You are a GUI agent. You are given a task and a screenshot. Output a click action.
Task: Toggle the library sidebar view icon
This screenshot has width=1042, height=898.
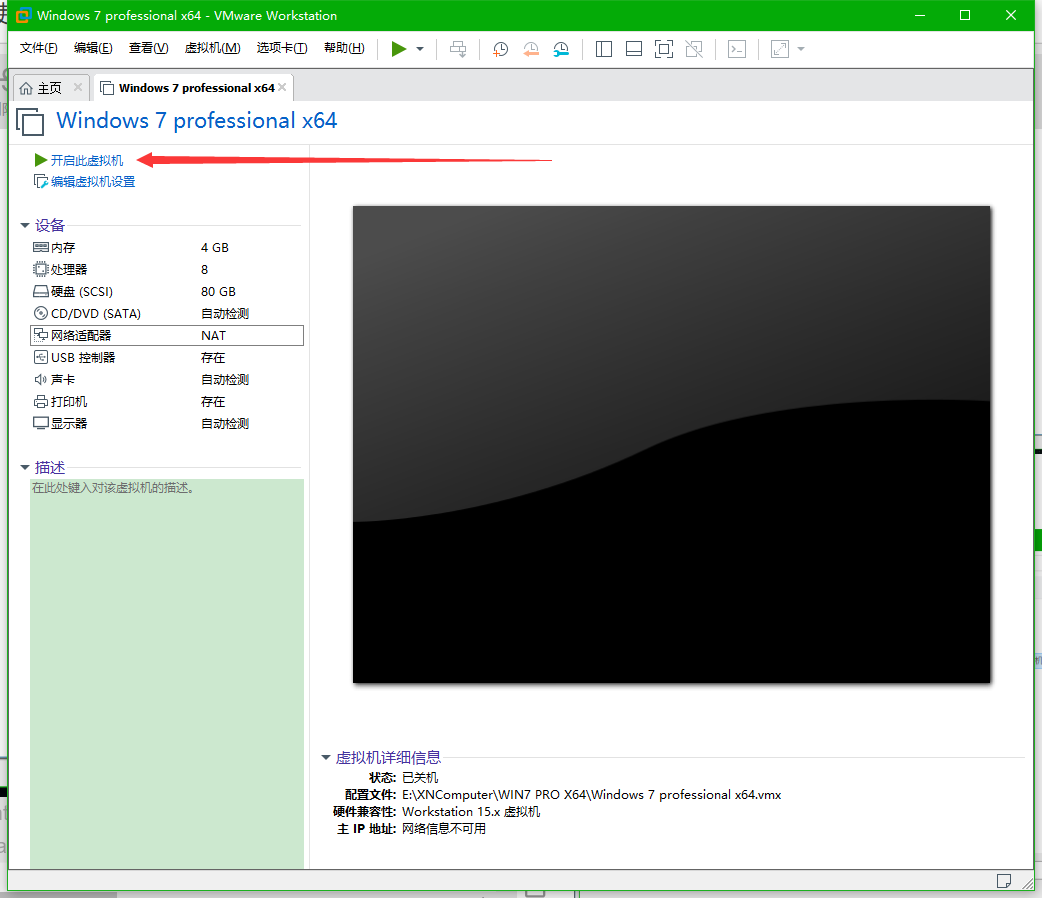pos(603,49)
